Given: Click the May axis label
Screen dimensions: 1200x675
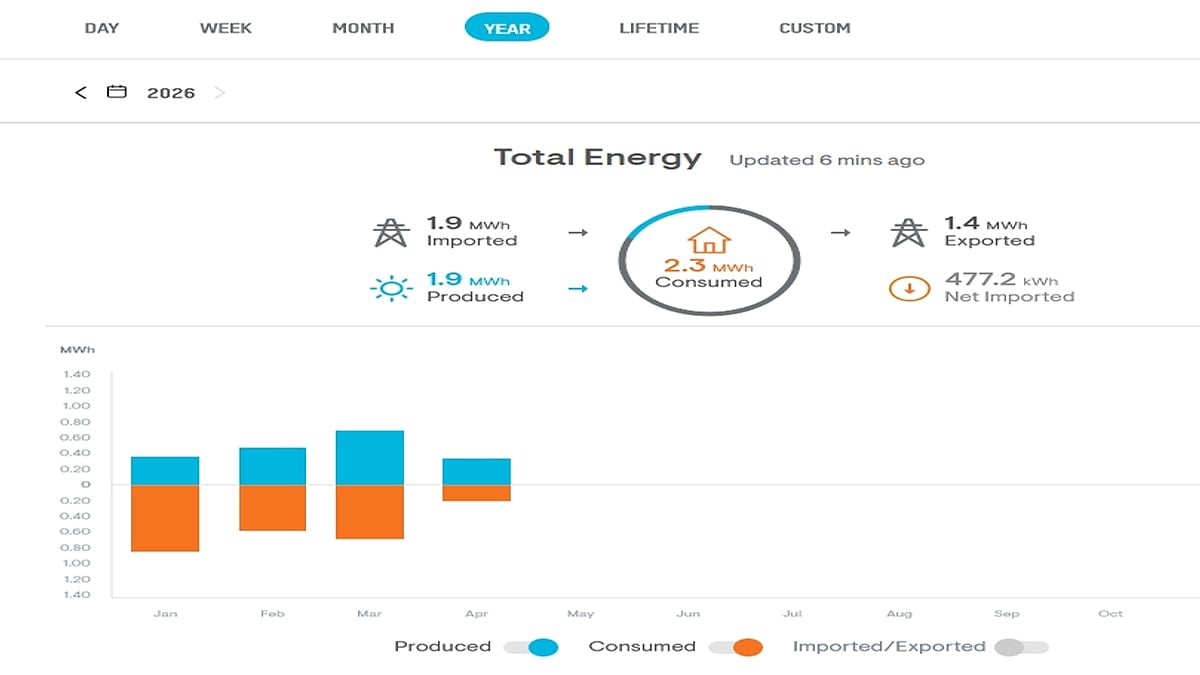Looking at the screenshot, I should (580, 614).
